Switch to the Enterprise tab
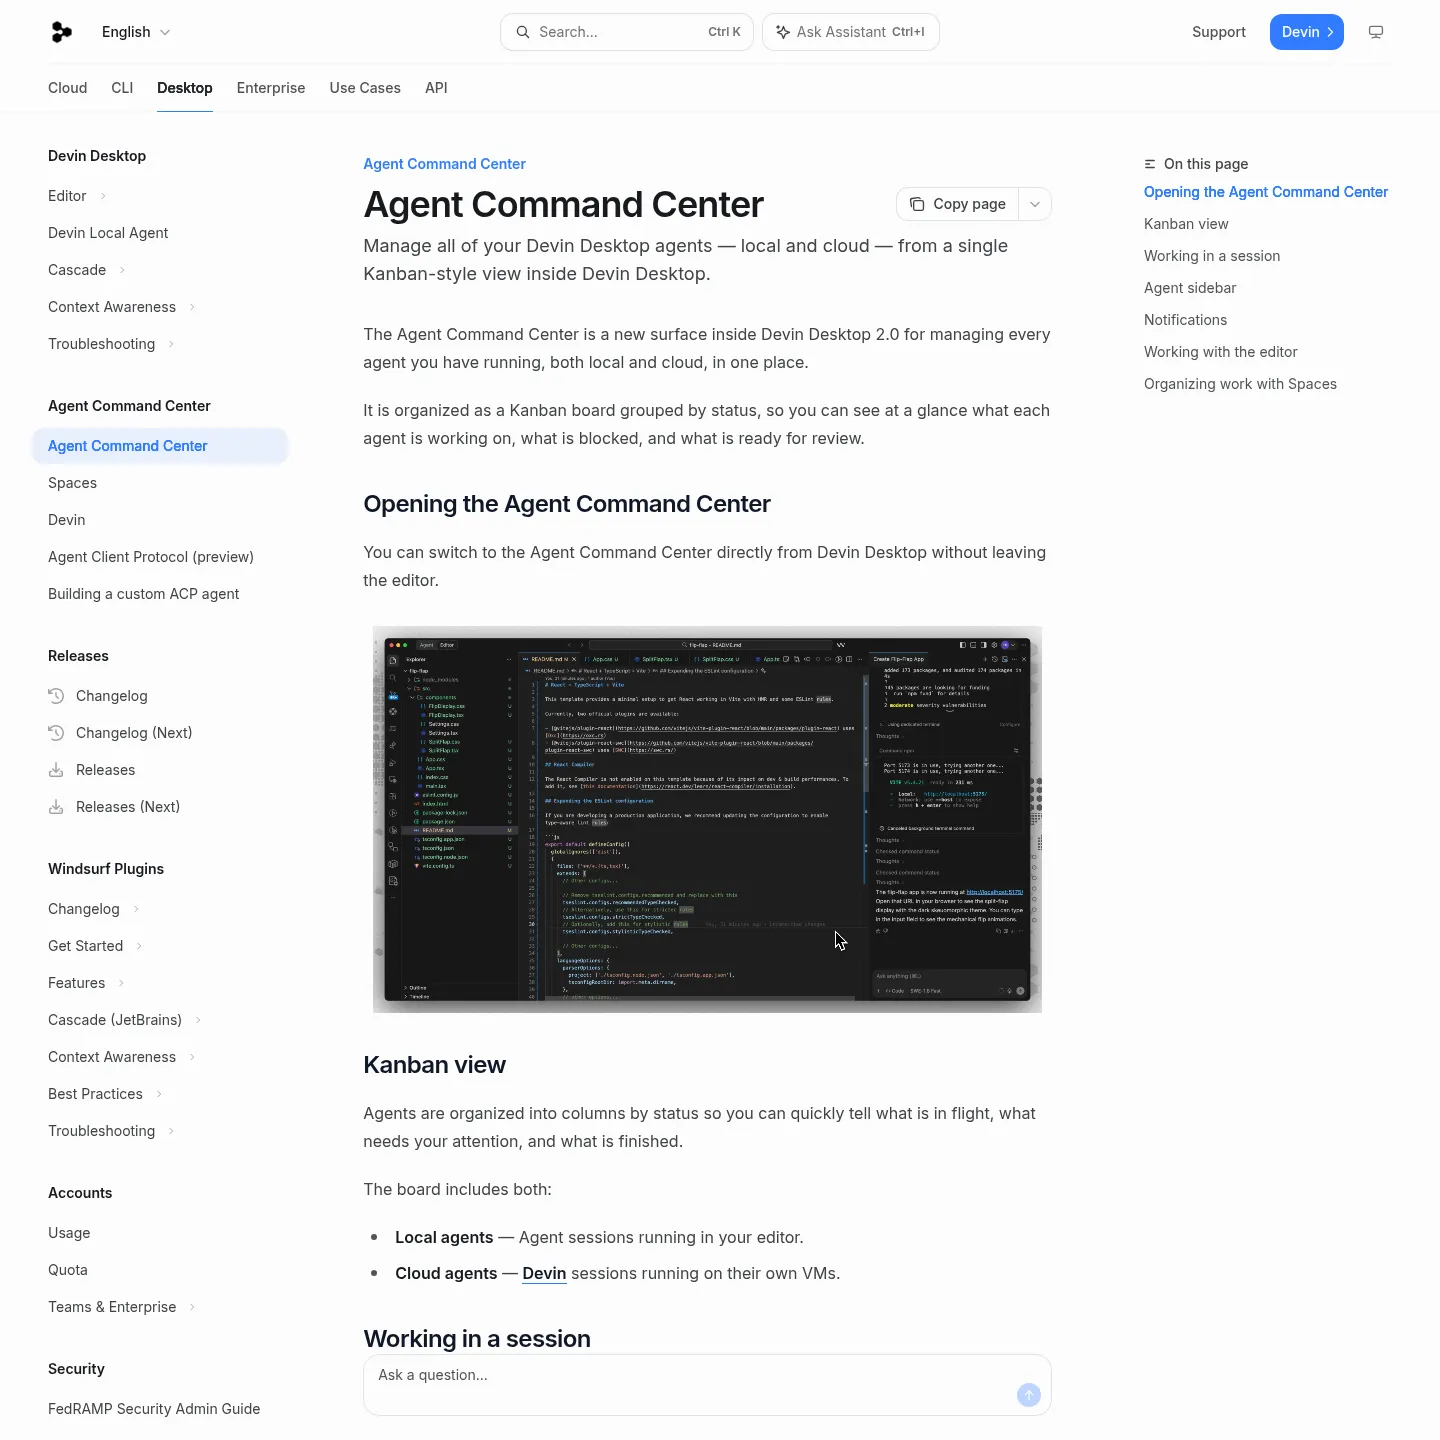 coord(271,88)
